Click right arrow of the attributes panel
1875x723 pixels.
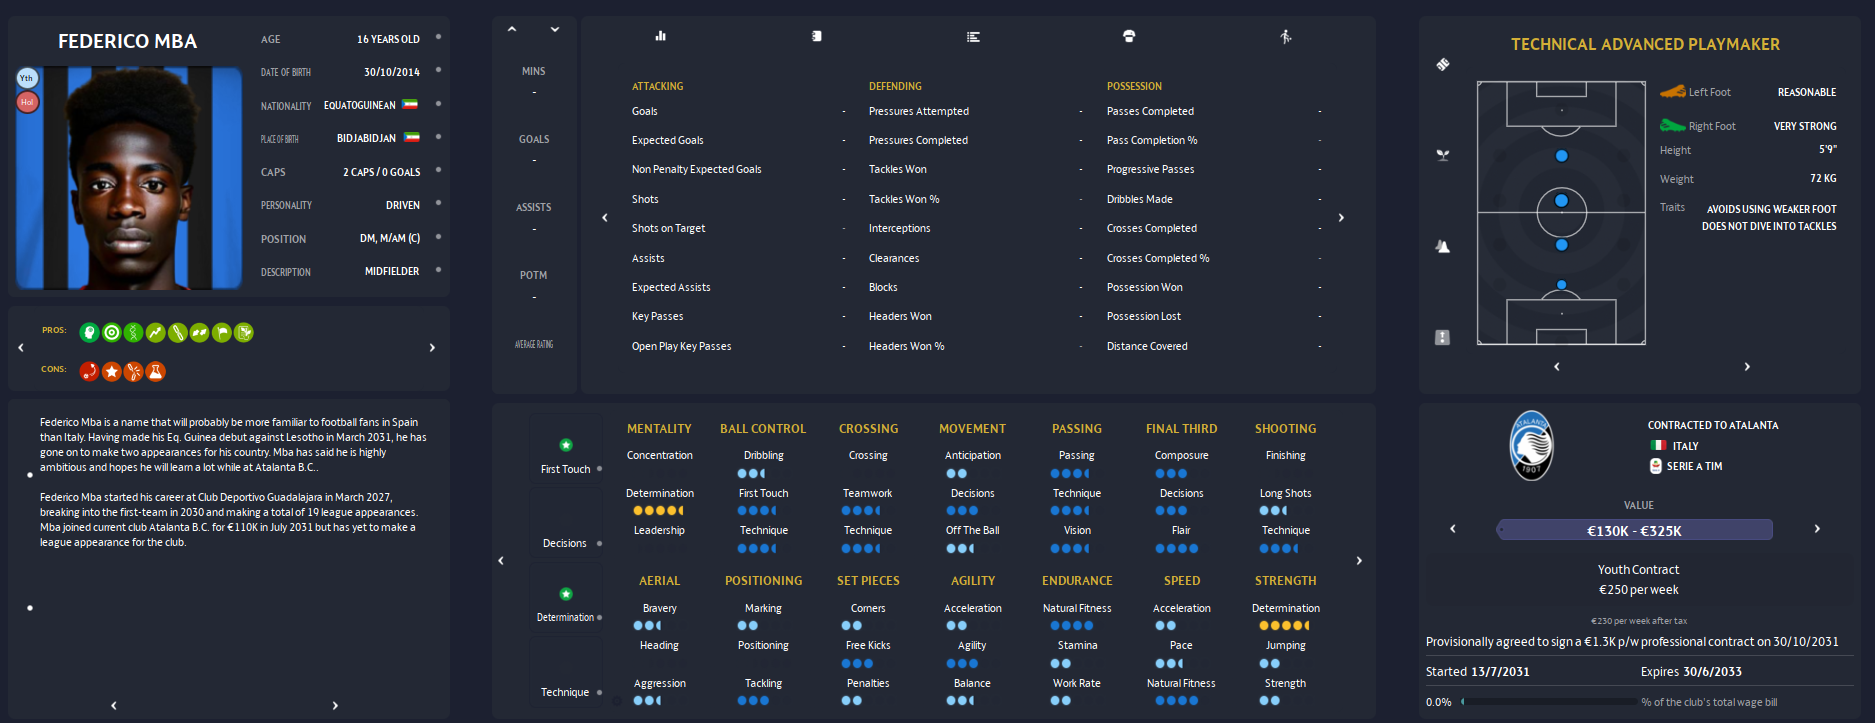[1359, 561]
